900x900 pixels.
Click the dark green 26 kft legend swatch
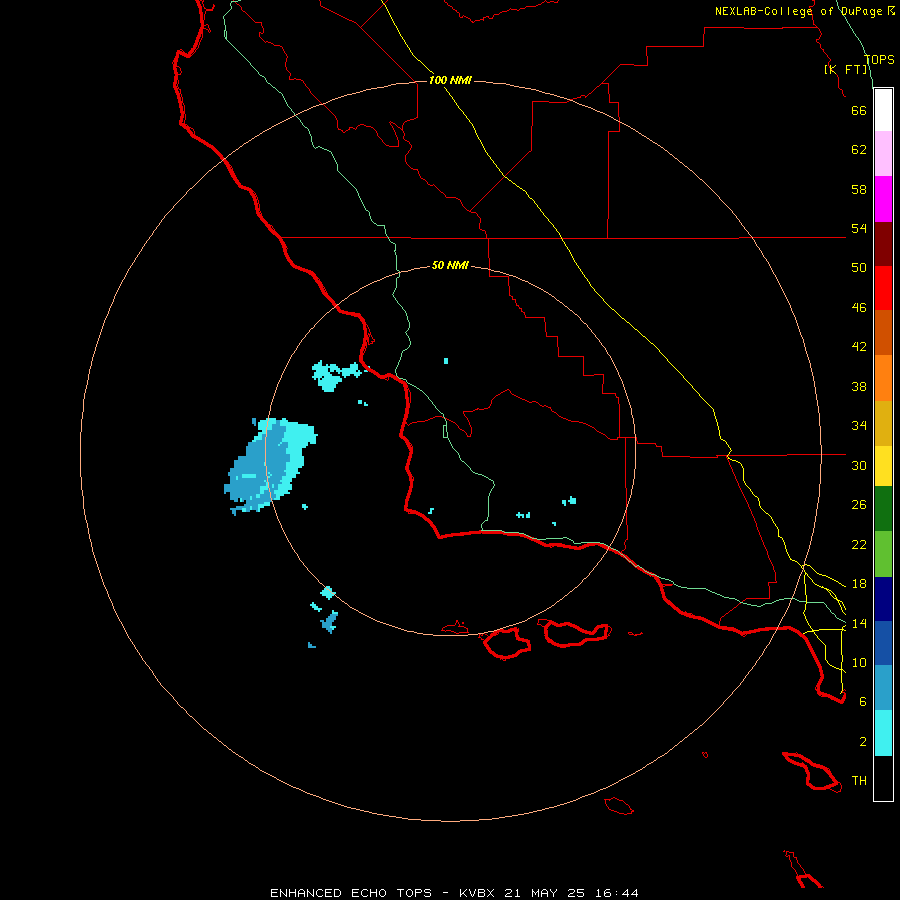click(883, 509)
